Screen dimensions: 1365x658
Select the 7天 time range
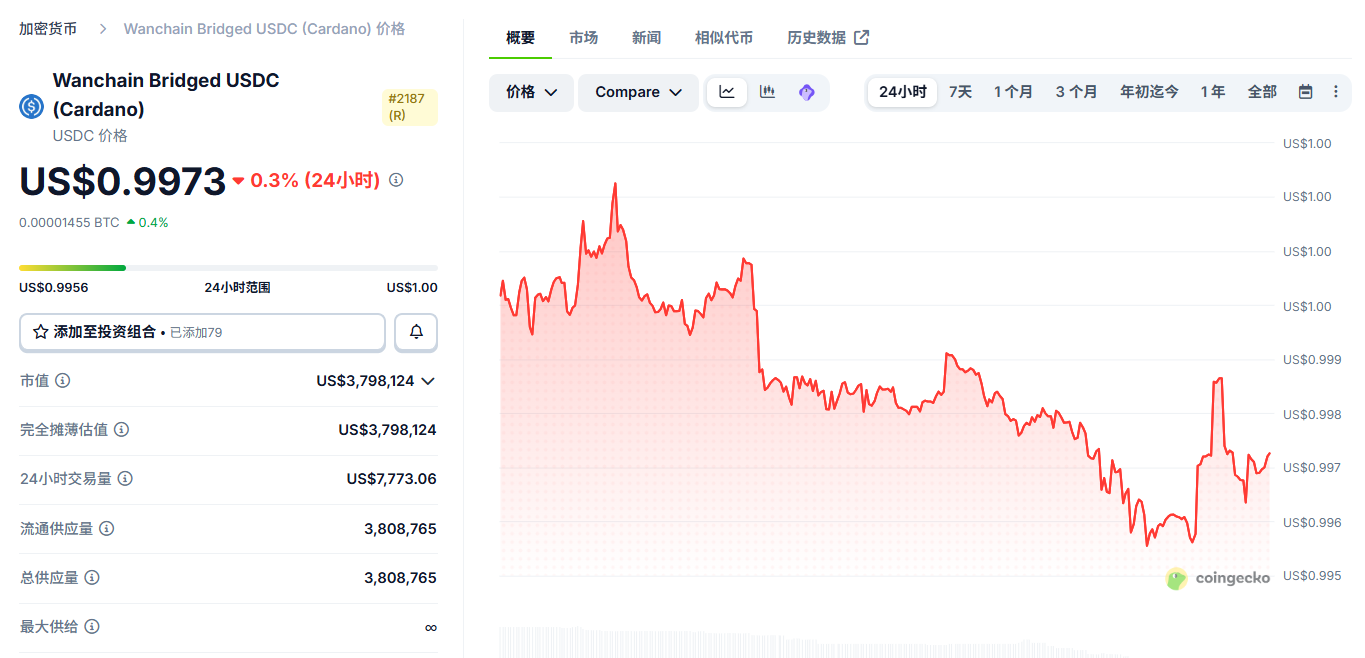tap(960, 92)
